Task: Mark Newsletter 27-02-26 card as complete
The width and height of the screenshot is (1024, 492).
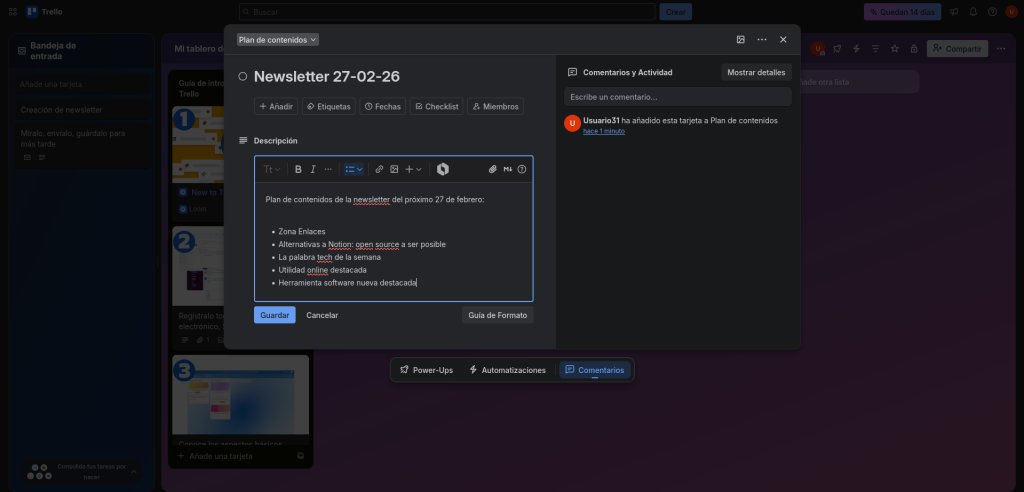Action: tap(243, 76)
